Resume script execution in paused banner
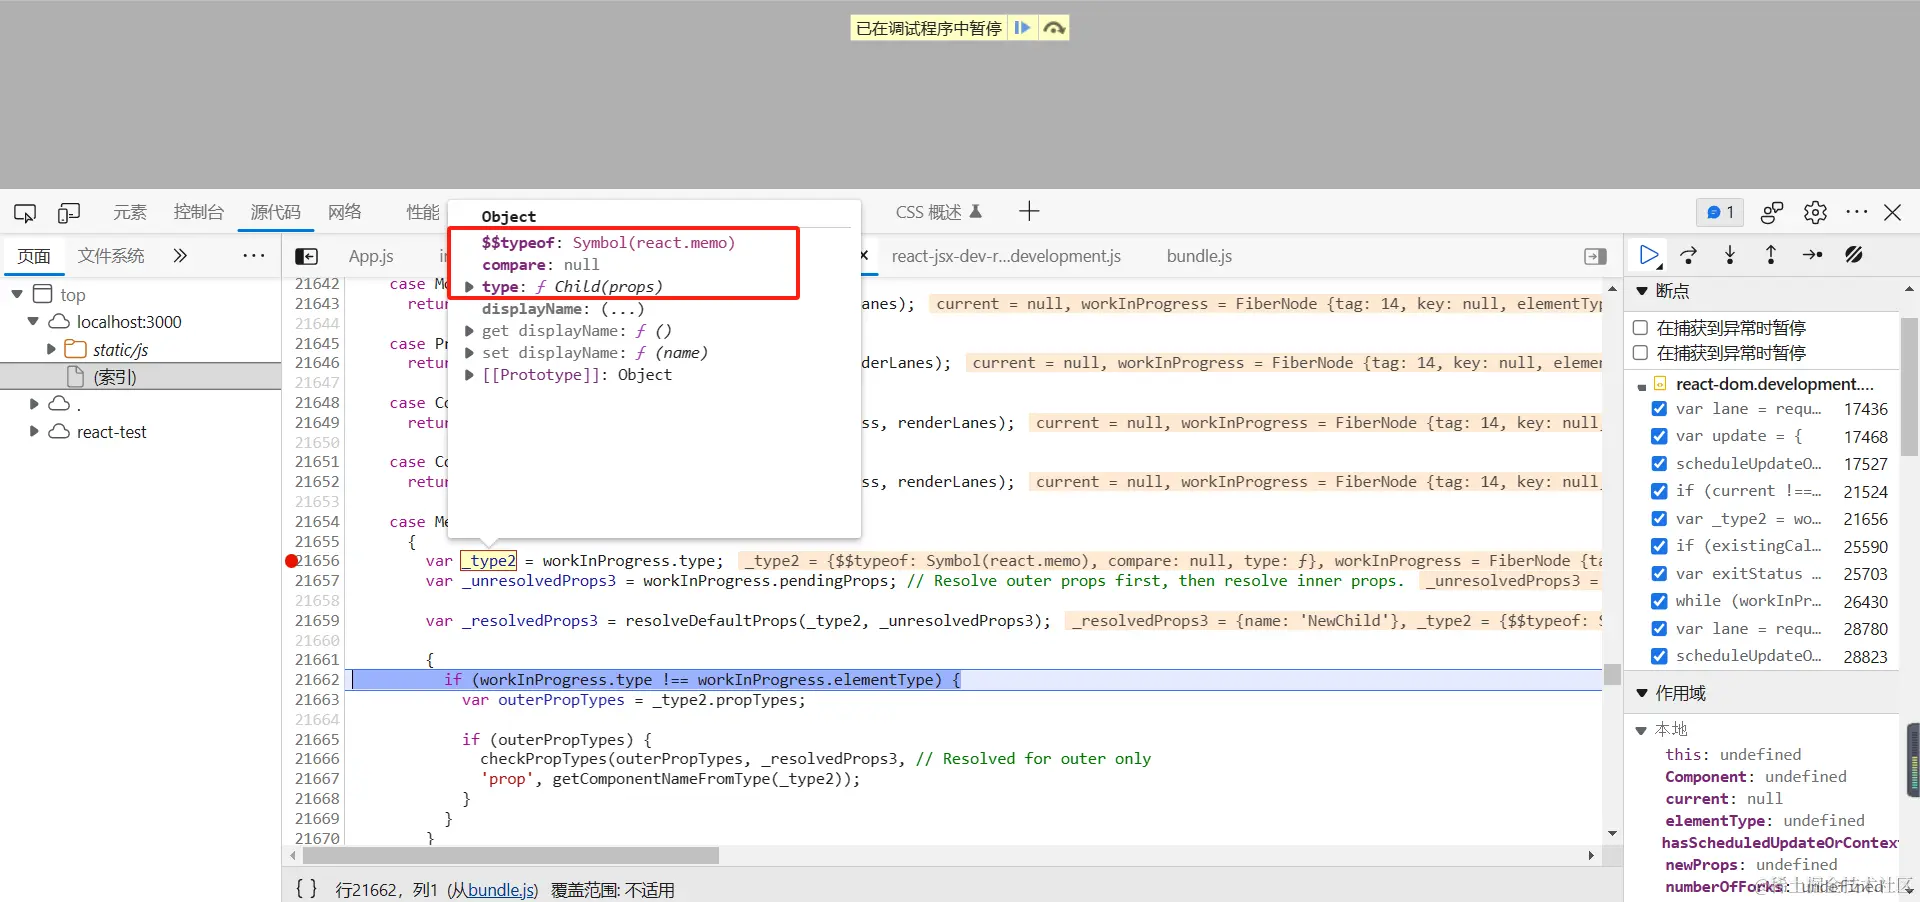The width and height of the screenshot is (1920, 902). click(1022, 28)
